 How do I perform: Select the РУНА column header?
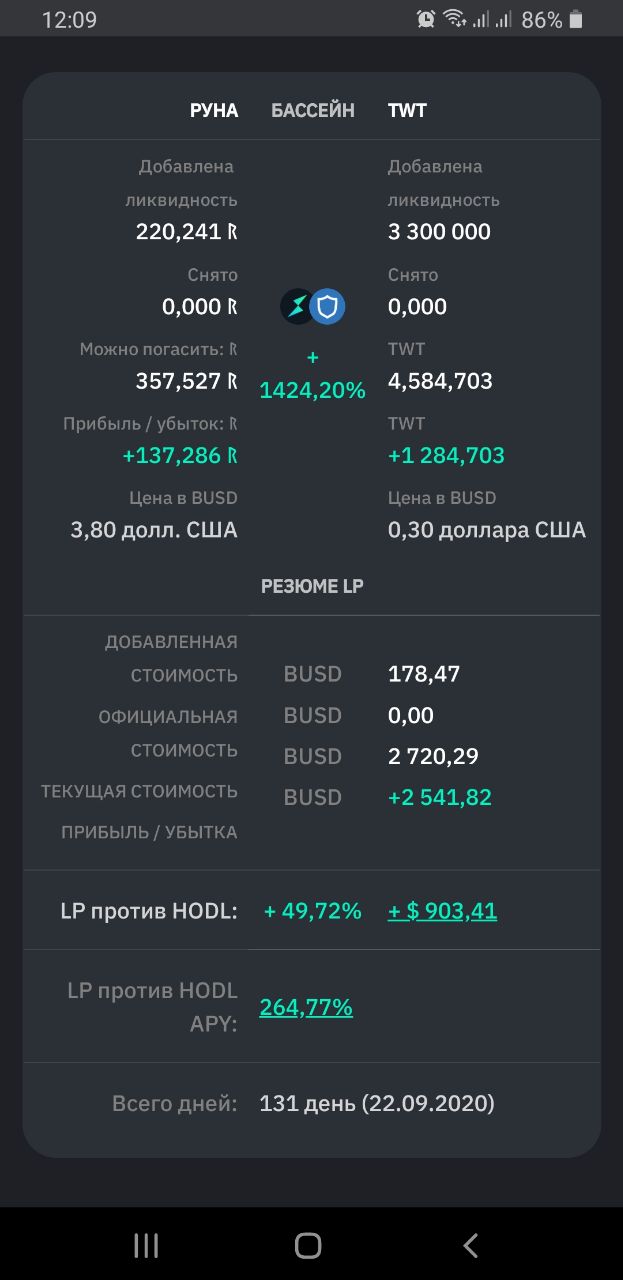[214, 111]
